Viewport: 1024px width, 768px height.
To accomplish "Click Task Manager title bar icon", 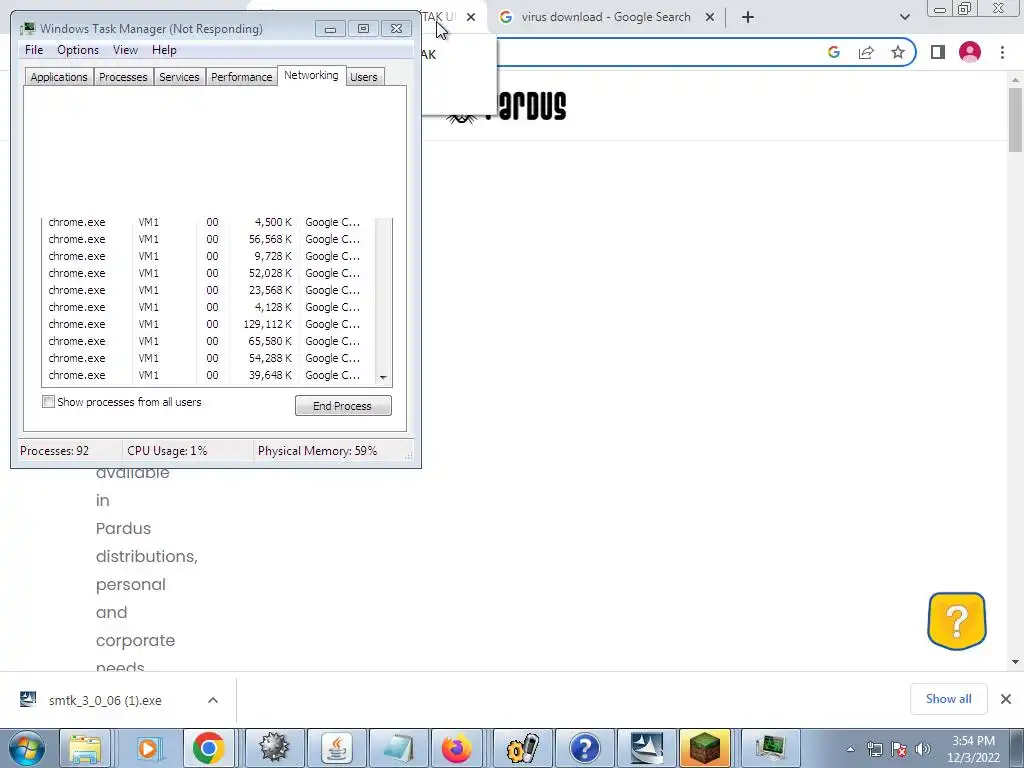I will coord(27,28).
